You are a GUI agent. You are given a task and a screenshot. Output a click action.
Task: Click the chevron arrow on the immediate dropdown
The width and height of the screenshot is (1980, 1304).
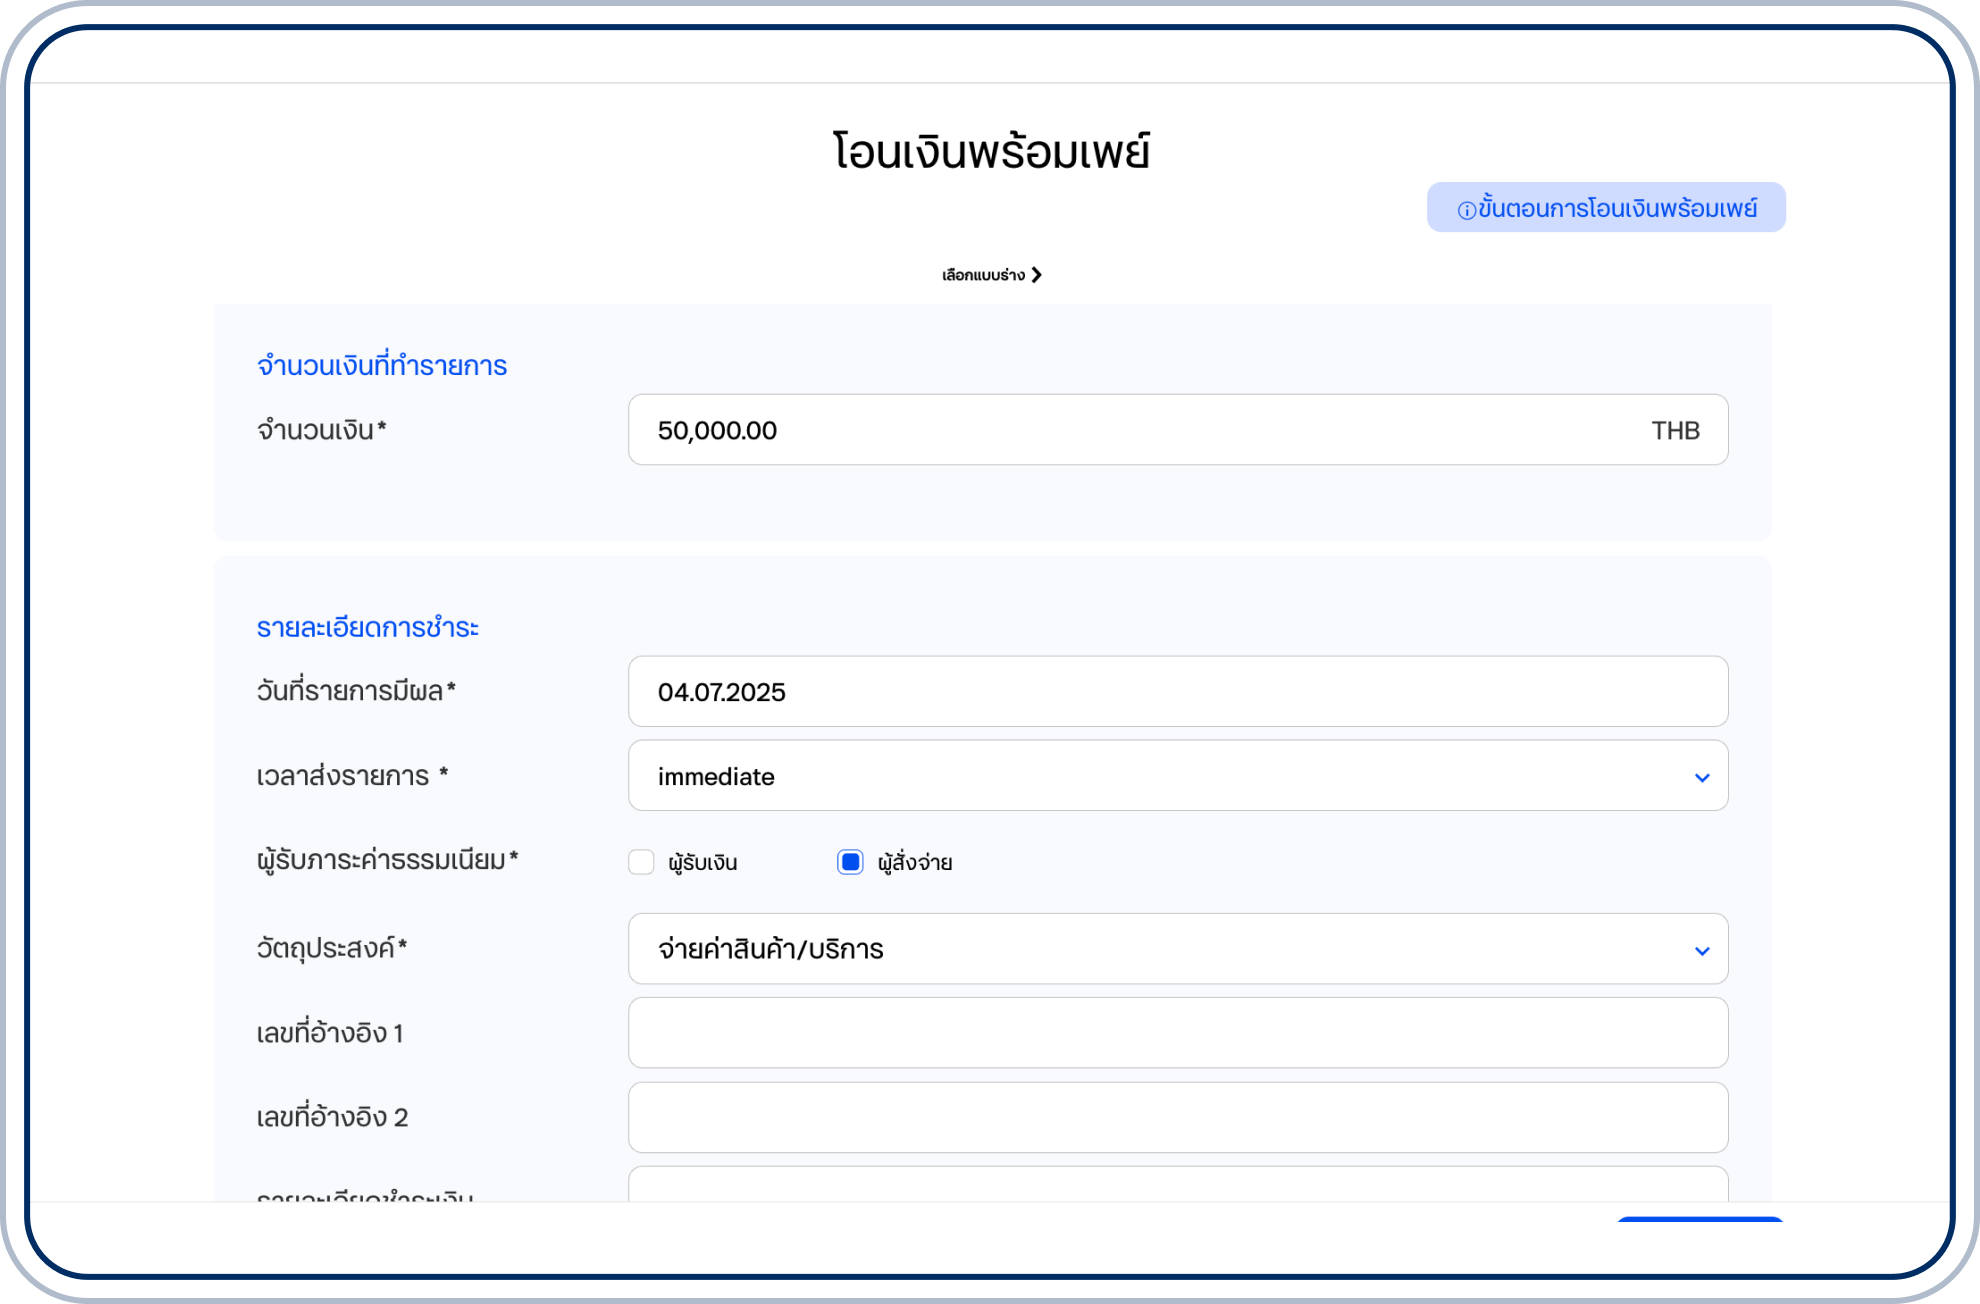(x=1701, y=777)
